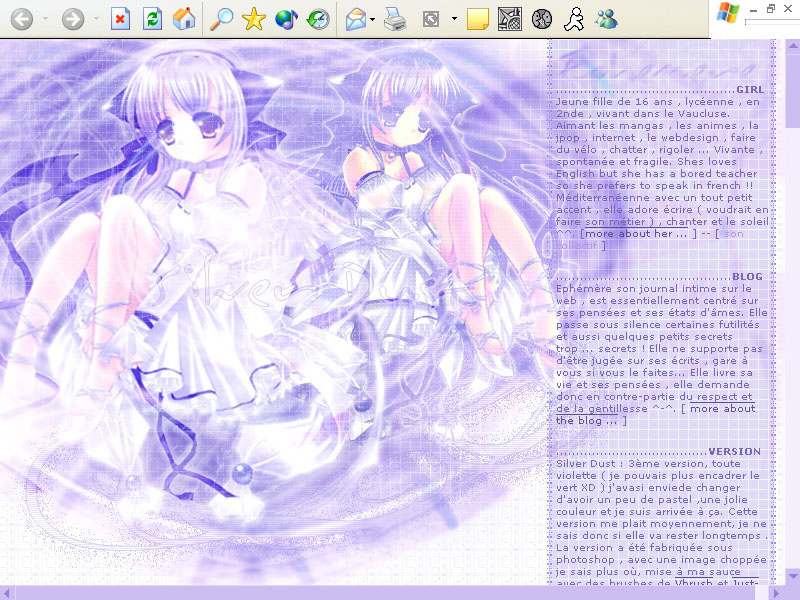This screenshot has width=800, height=600.
Task: Click the vertical scrollbar up arrow
Action: [x=792, y=45]
